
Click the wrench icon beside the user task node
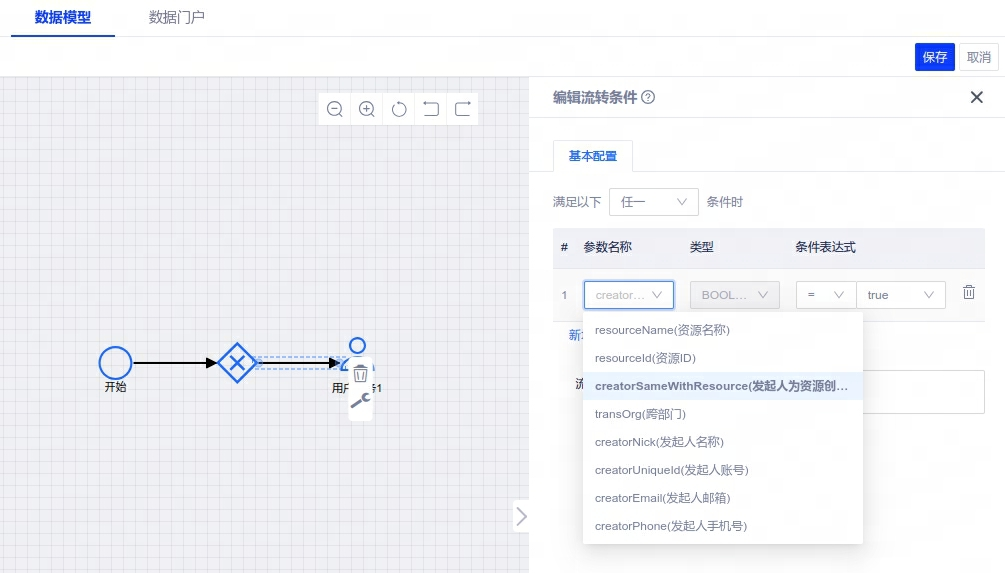click(361, 402)
